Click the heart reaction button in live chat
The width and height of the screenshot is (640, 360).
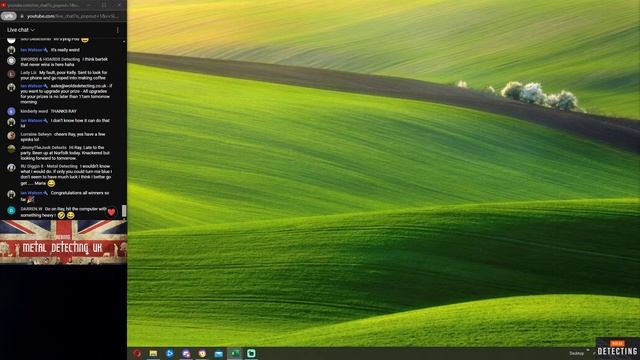click(111, 212)
